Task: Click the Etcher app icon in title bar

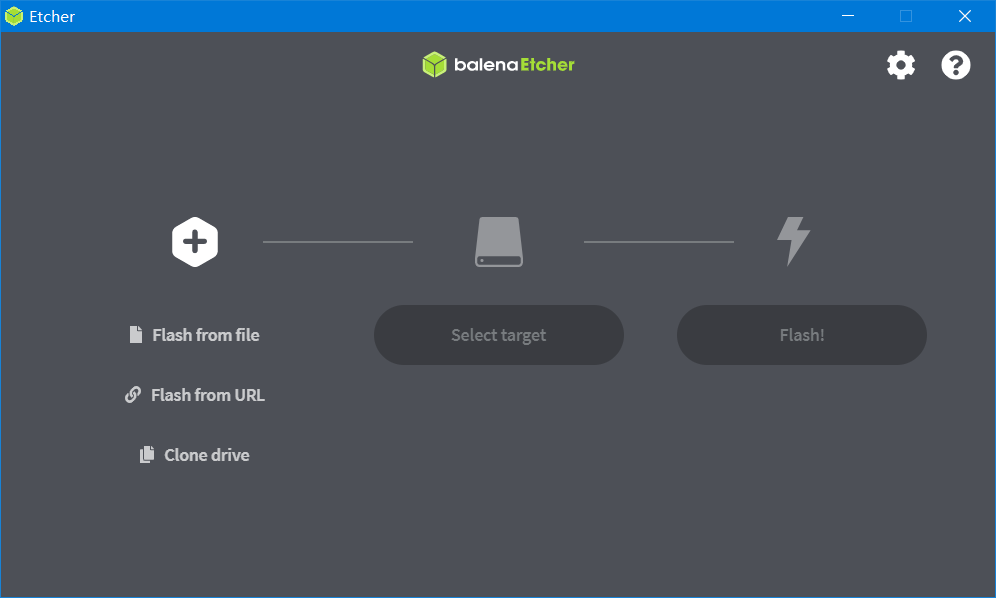Action: coord(14,16)
